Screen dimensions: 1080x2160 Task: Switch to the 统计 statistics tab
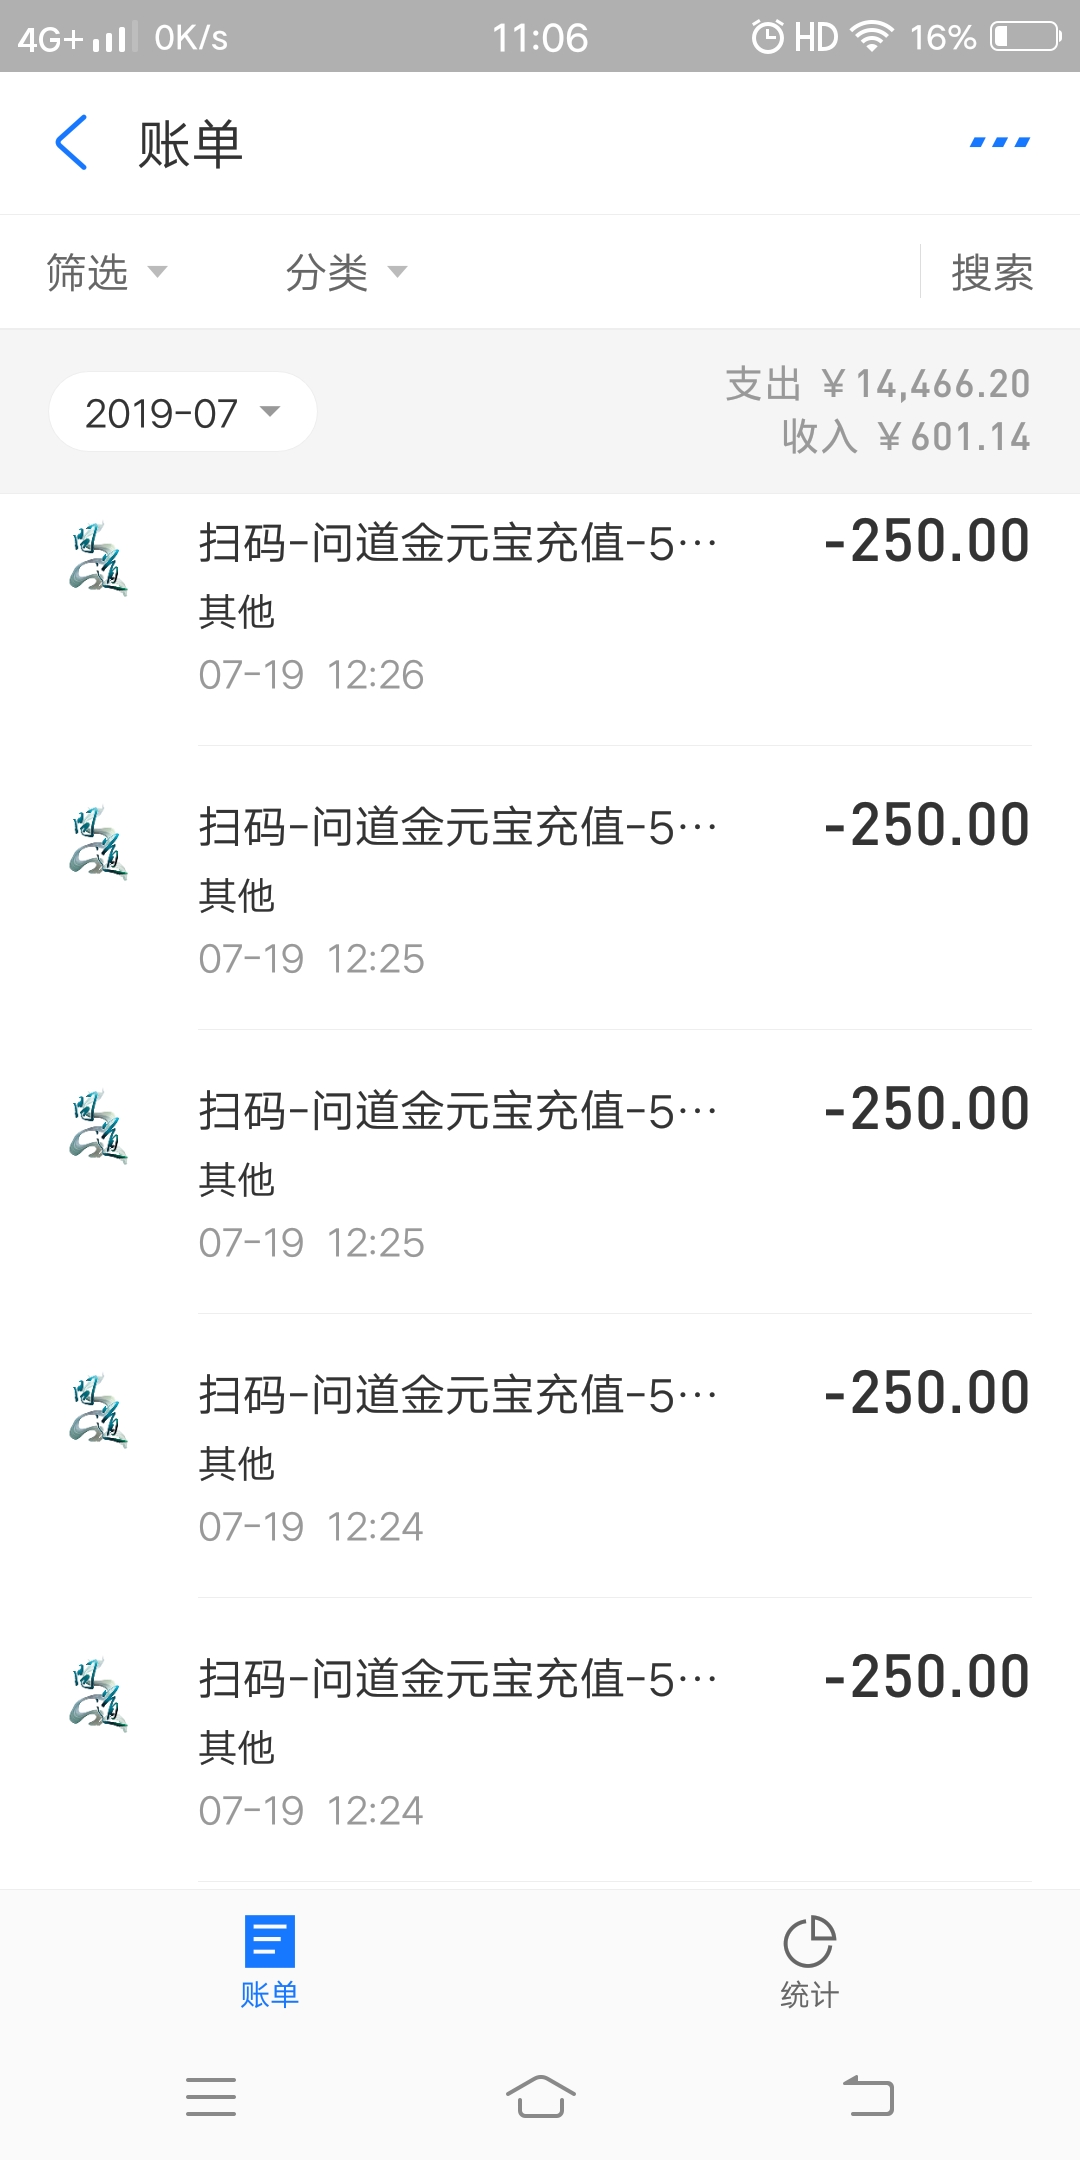click(x=809, y=1995)
